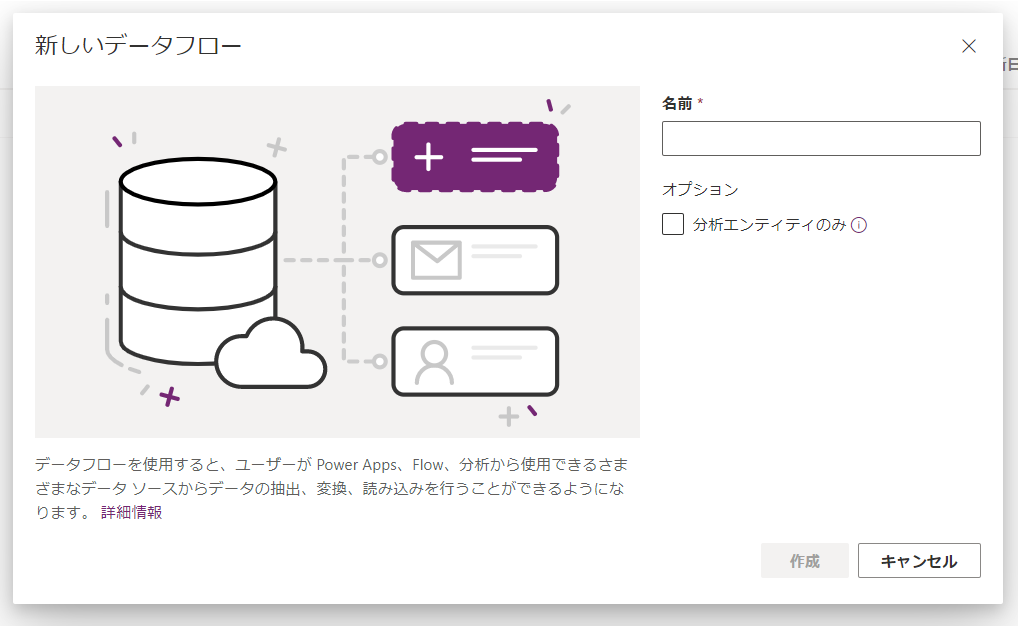Open info icon next to 分析エンティティのみ

pyautogui.click(x=859, y=225)
